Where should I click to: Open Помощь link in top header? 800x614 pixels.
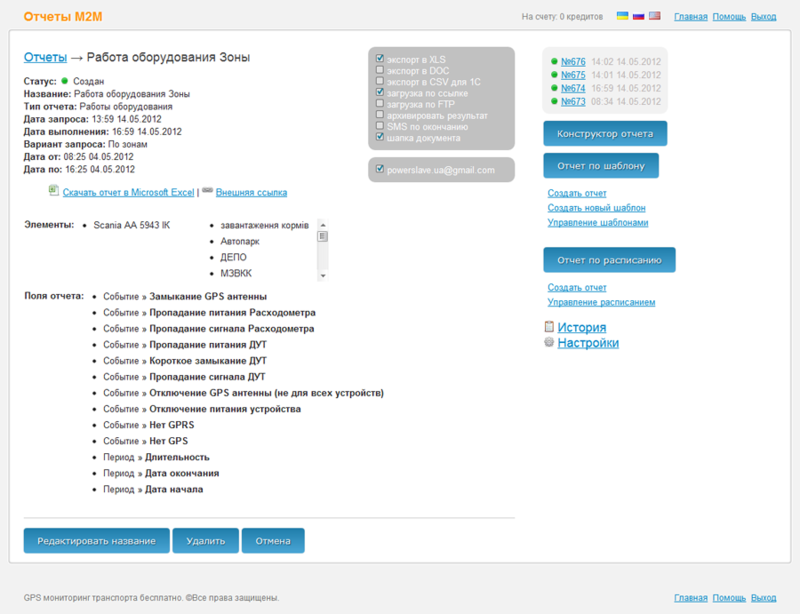coord(729,17)
